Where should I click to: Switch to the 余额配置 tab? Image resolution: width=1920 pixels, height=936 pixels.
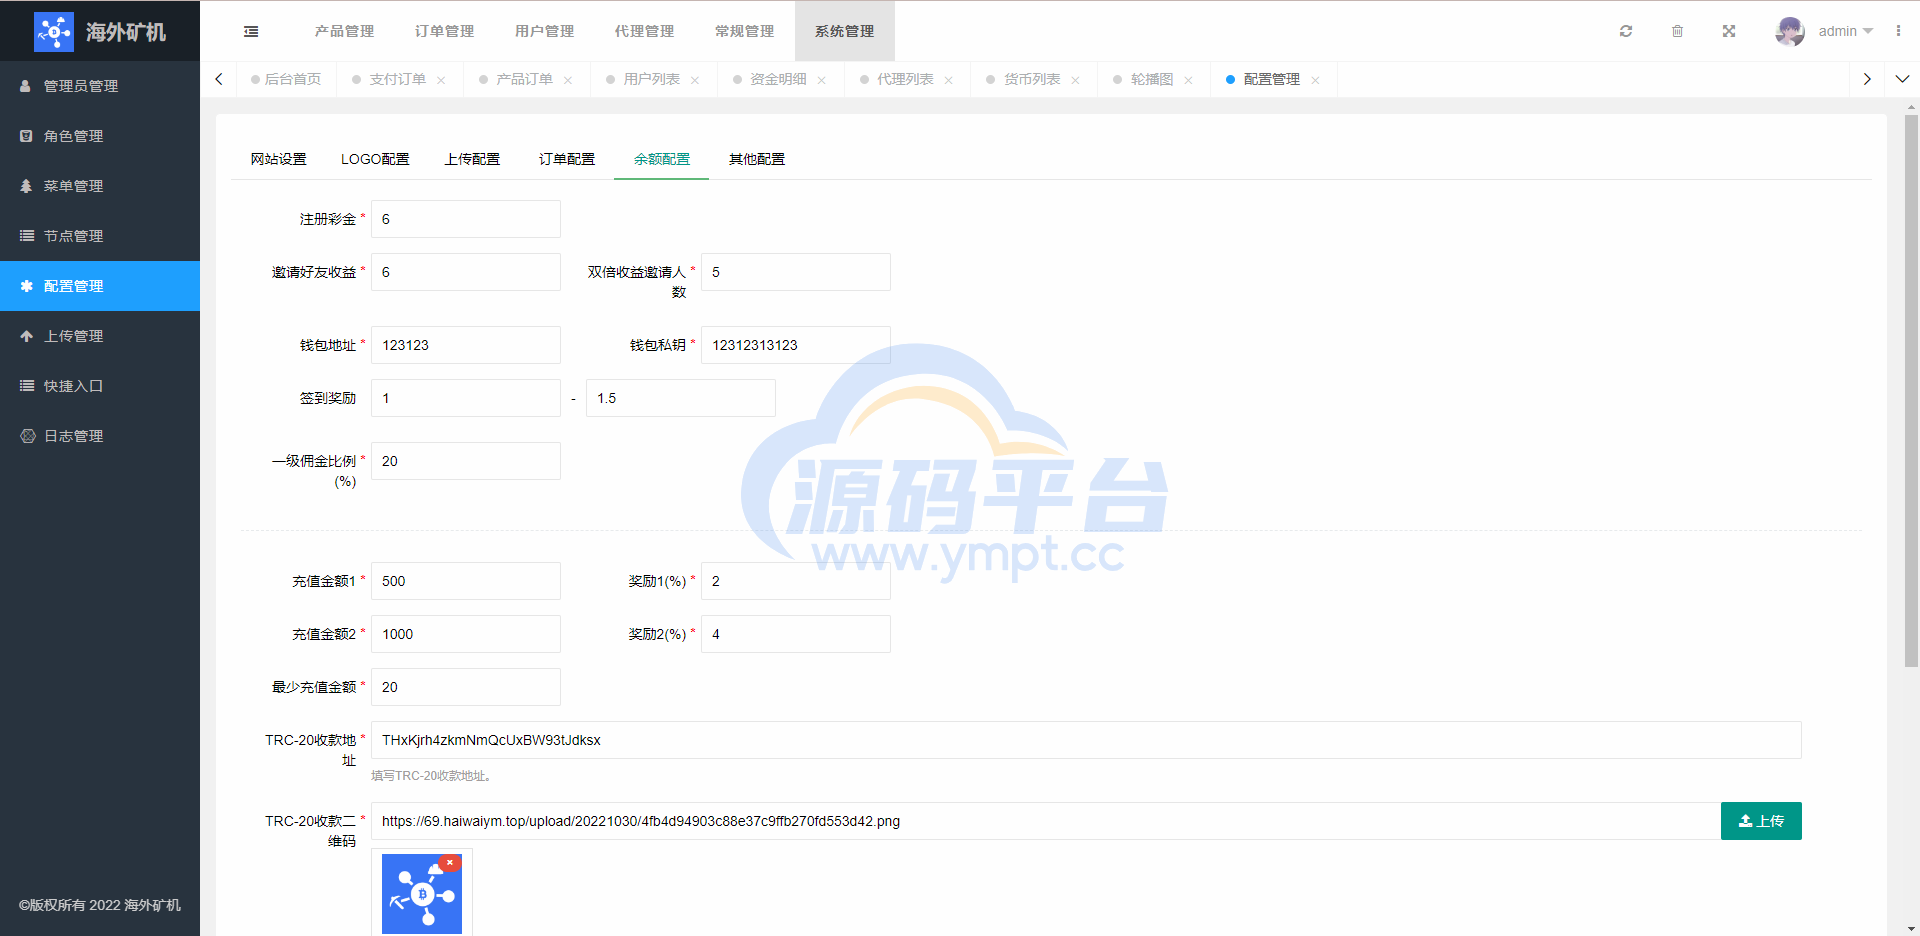pyautogui.click(x=662, y=159)
